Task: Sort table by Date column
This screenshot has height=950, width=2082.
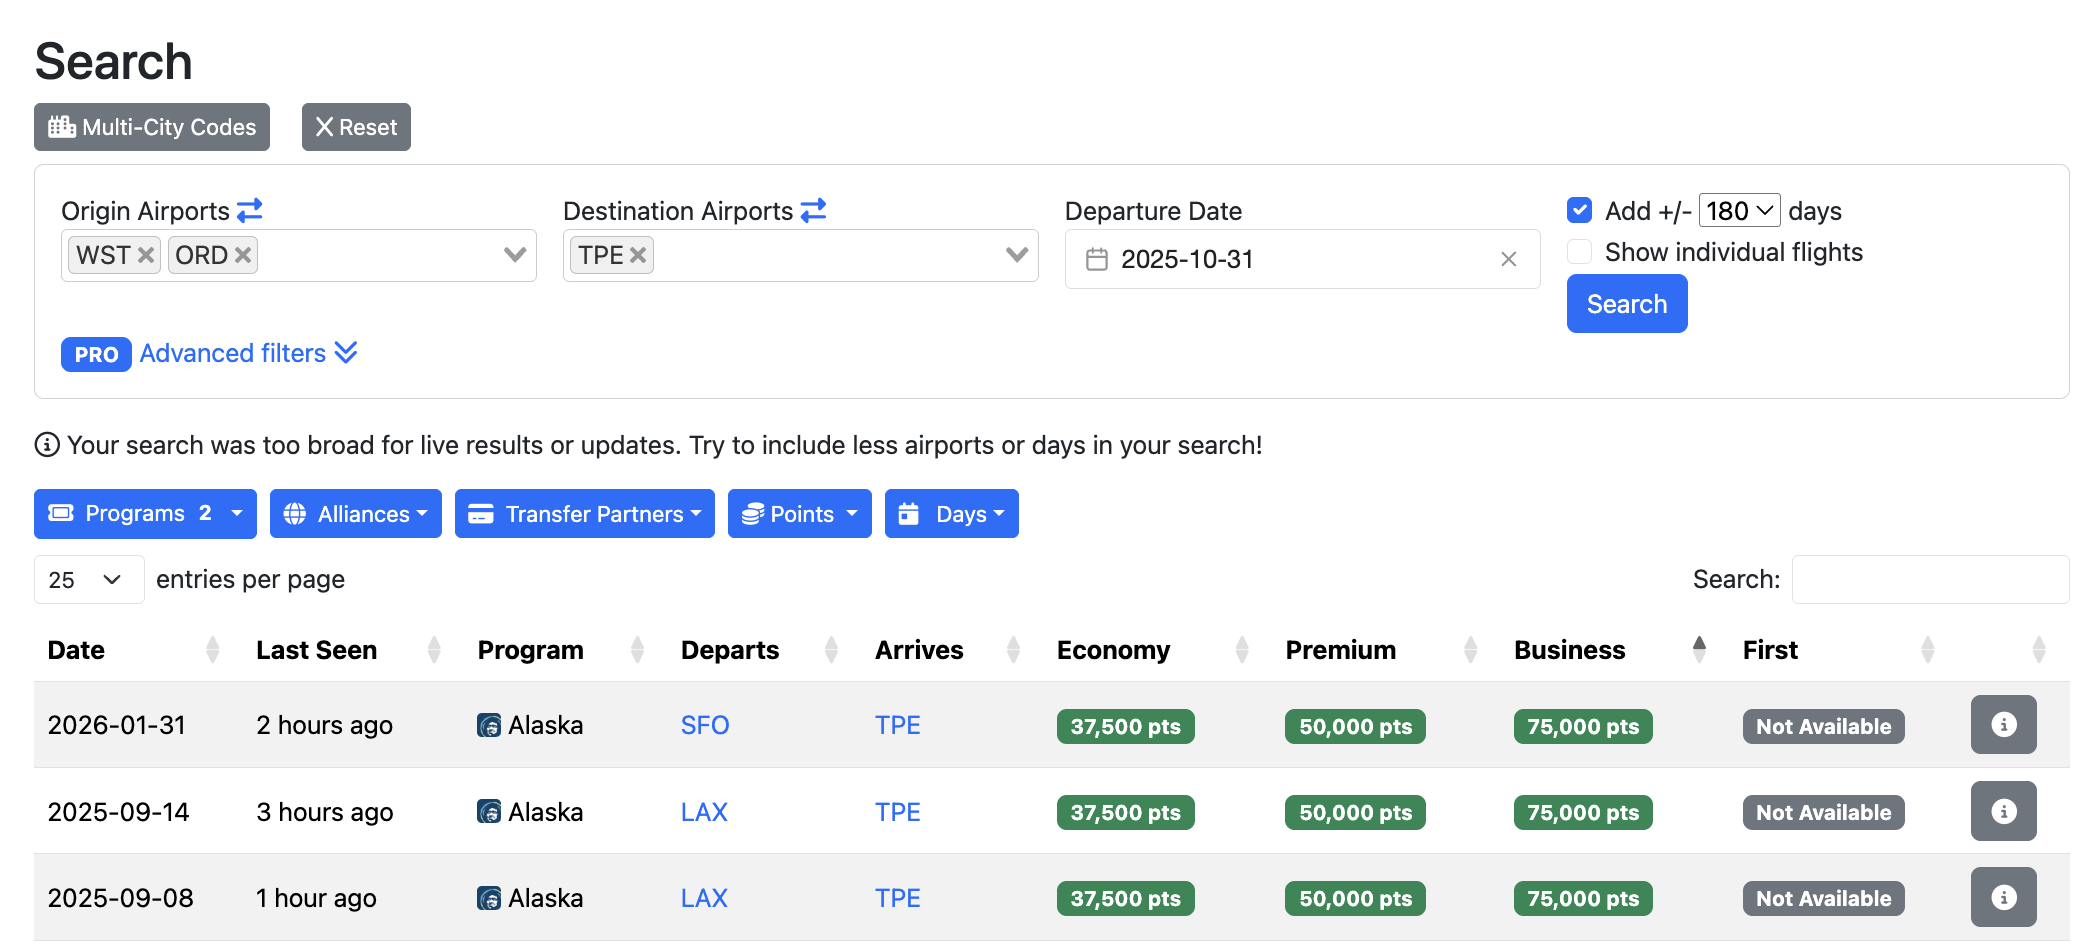Action: 132,650
